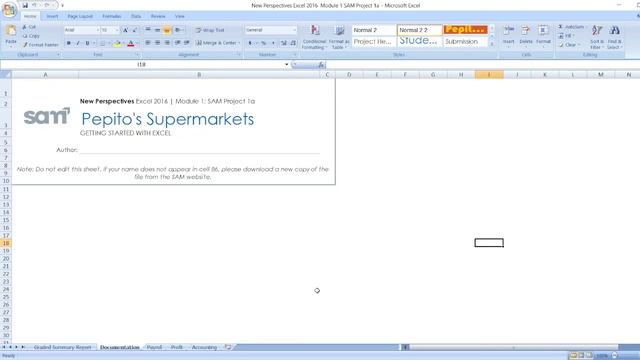Undo the last action

[x=35, y=5]
